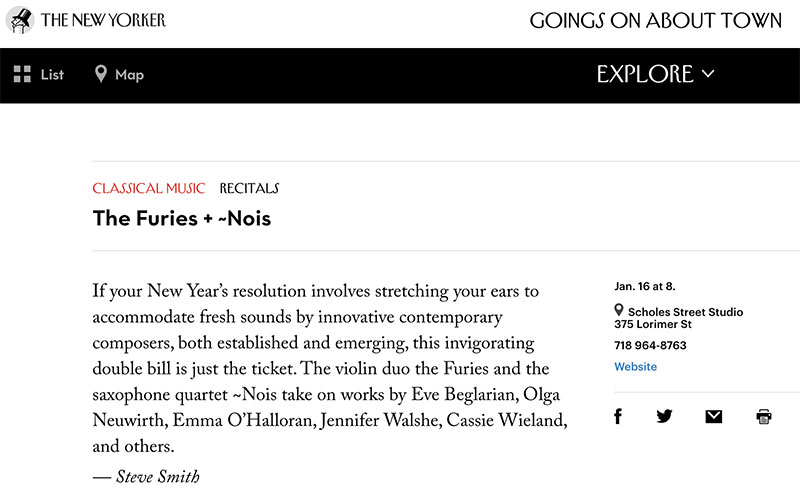This screenshot has height=498, width=800.
Task: Share event on Twitter
Action: (664, 416)
